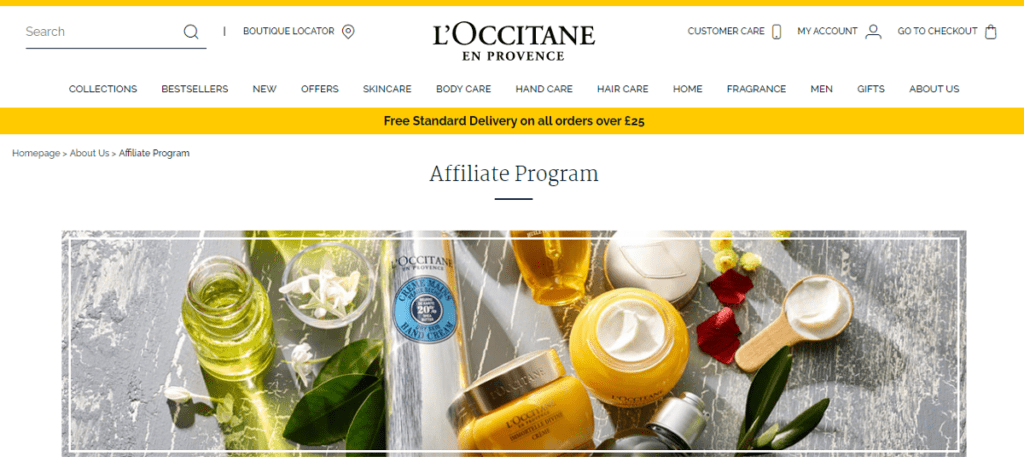
Task: Open the About Us navigation menu
Action: (x=934, y=89)
